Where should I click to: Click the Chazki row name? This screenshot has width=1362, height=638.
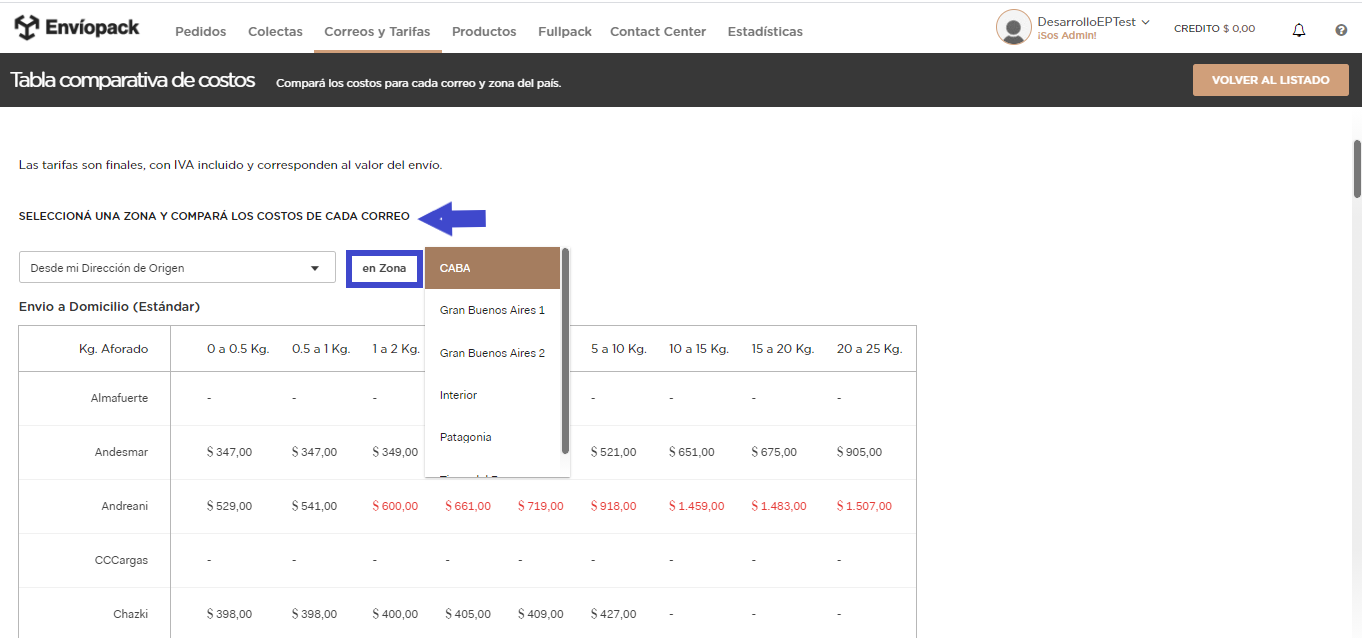click(130, 614)
